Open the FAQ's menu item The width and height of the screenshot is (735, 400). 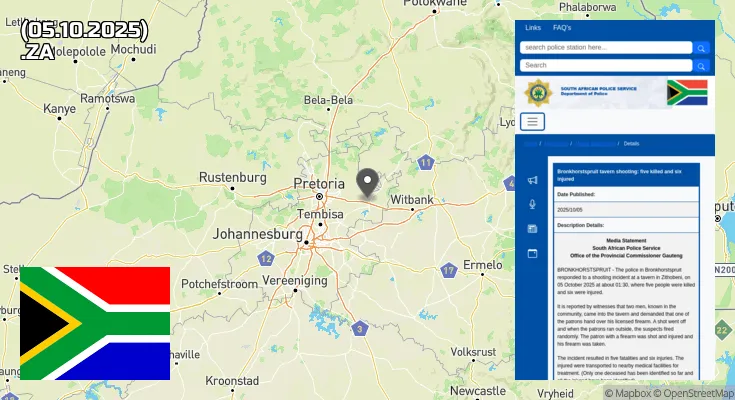pos(562,28)
